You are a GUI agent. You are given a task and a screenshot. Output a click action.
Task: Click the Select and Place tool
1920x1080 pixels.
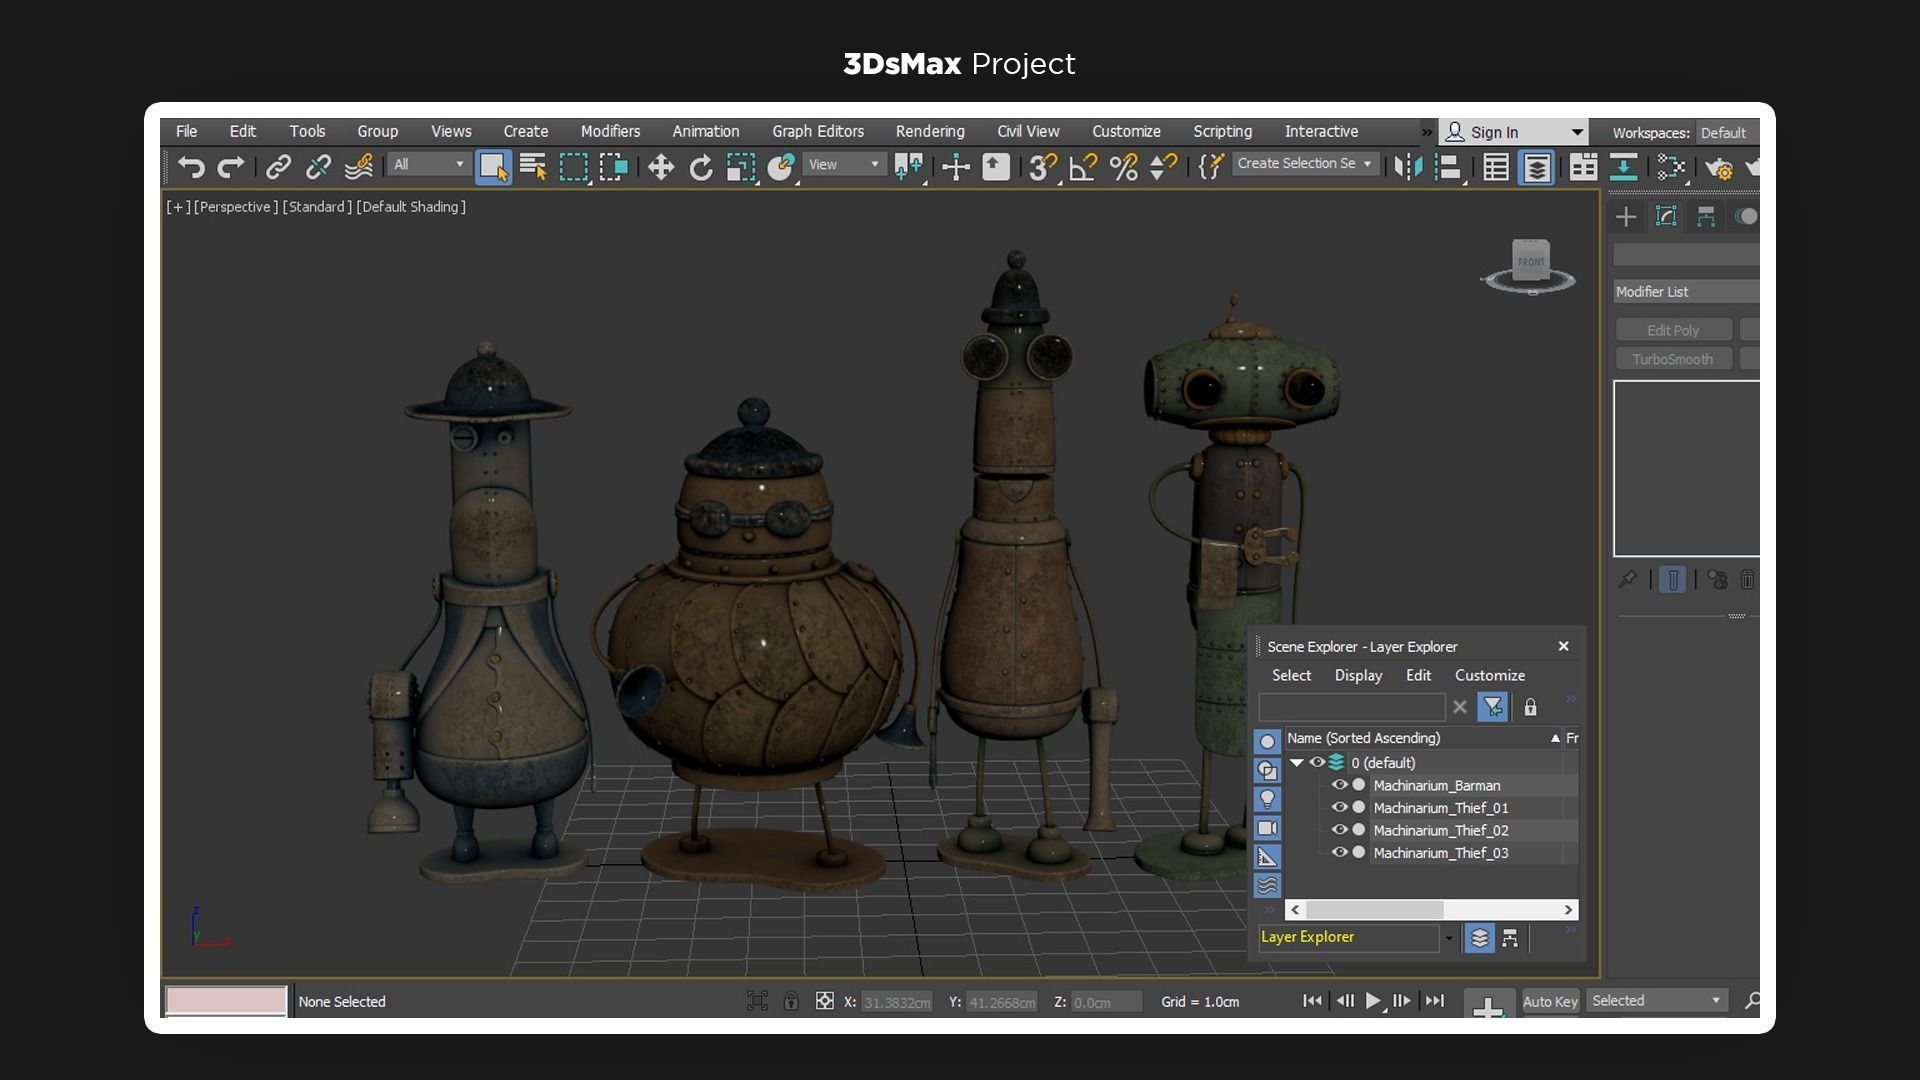781,167
